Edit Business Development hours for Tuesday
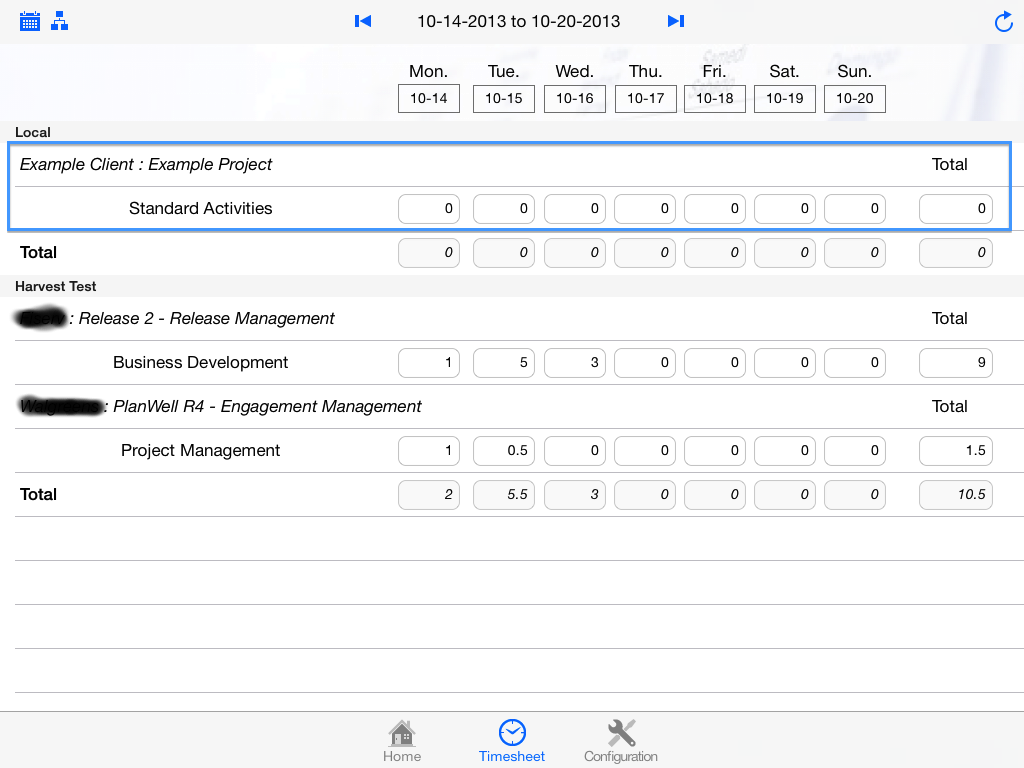The height and width of the screenshot is (768, 1024). click(504, 363)
